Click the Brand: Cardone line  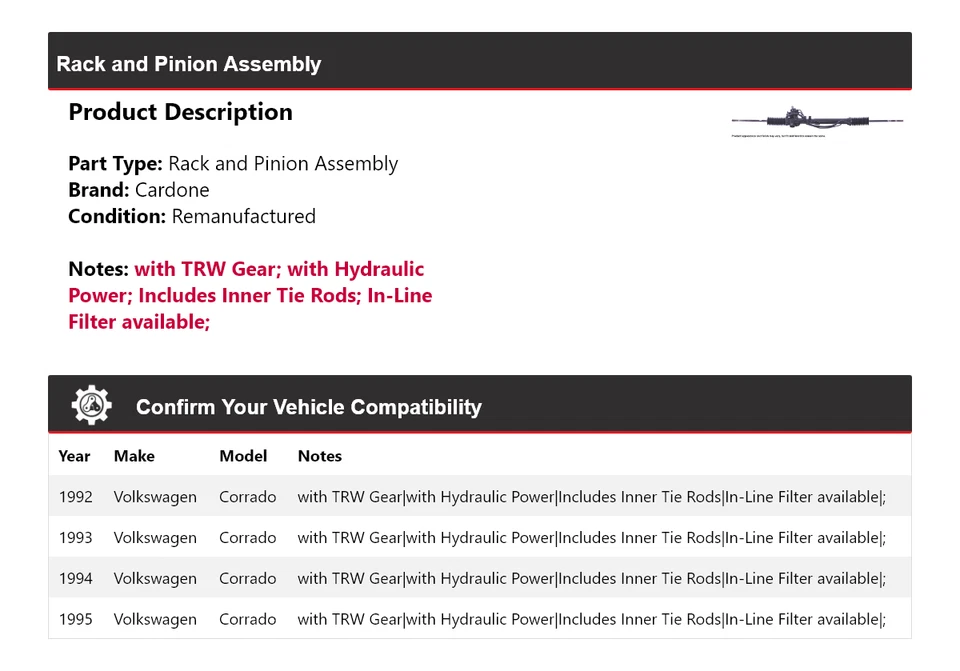pyautogui.click(x=139, y=190)
